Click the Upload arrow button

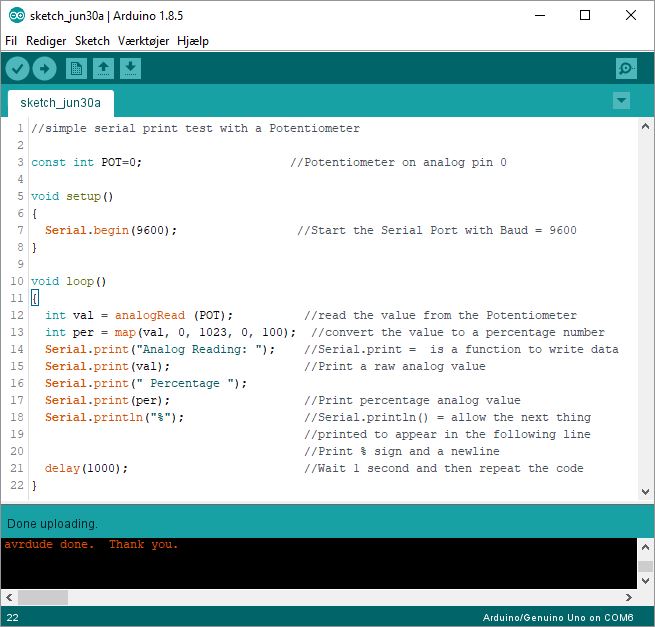click(x=45, y=69)
